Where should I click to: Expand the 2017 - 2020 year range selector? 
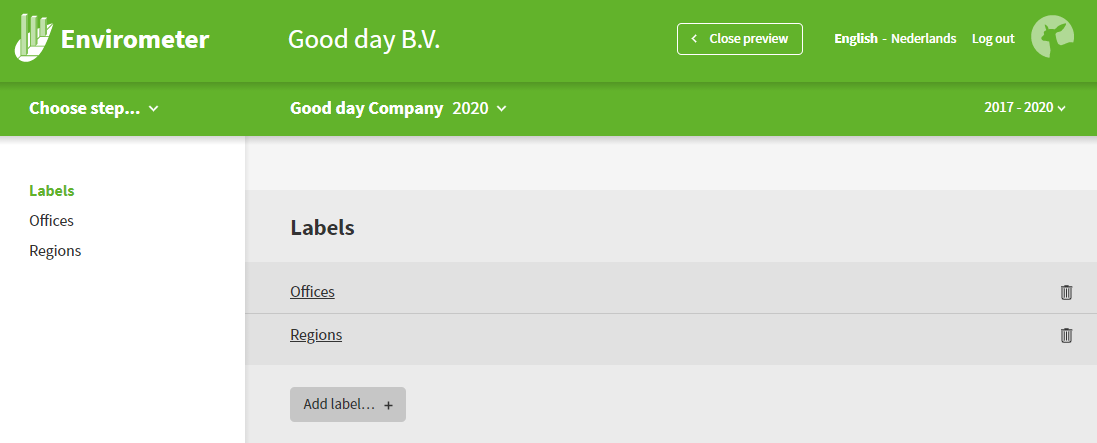coord(1025,108)
